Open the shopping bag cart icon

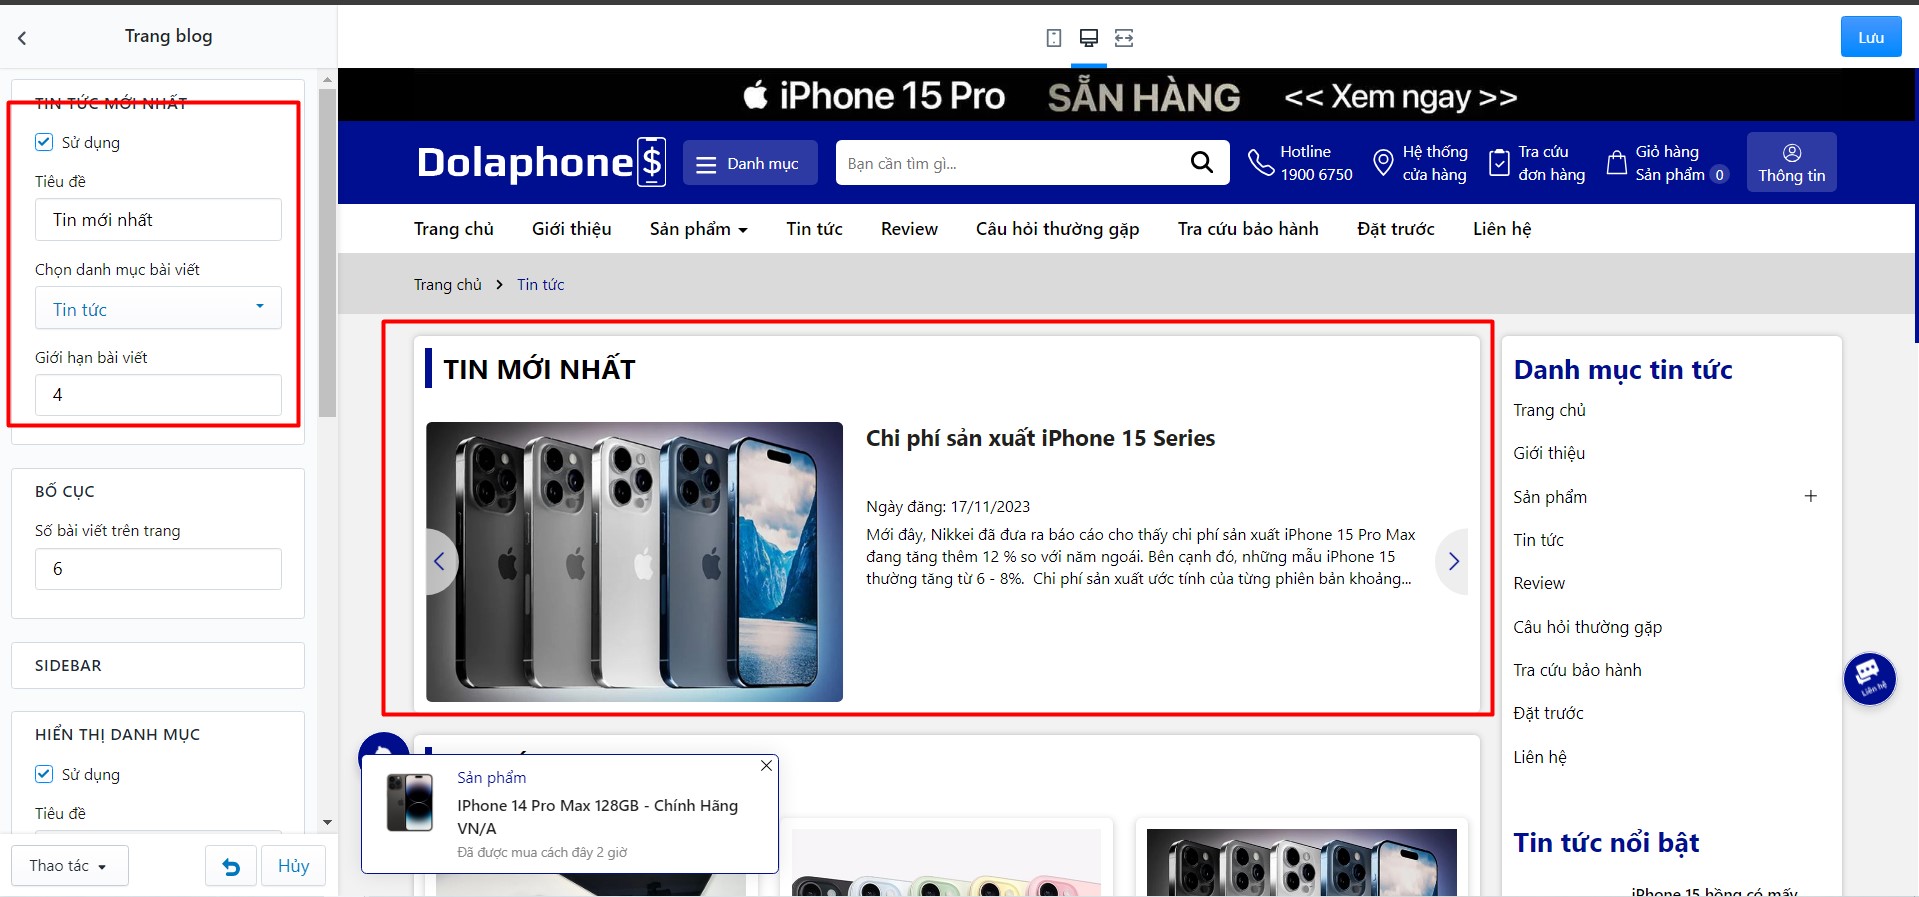(1616, 162)
